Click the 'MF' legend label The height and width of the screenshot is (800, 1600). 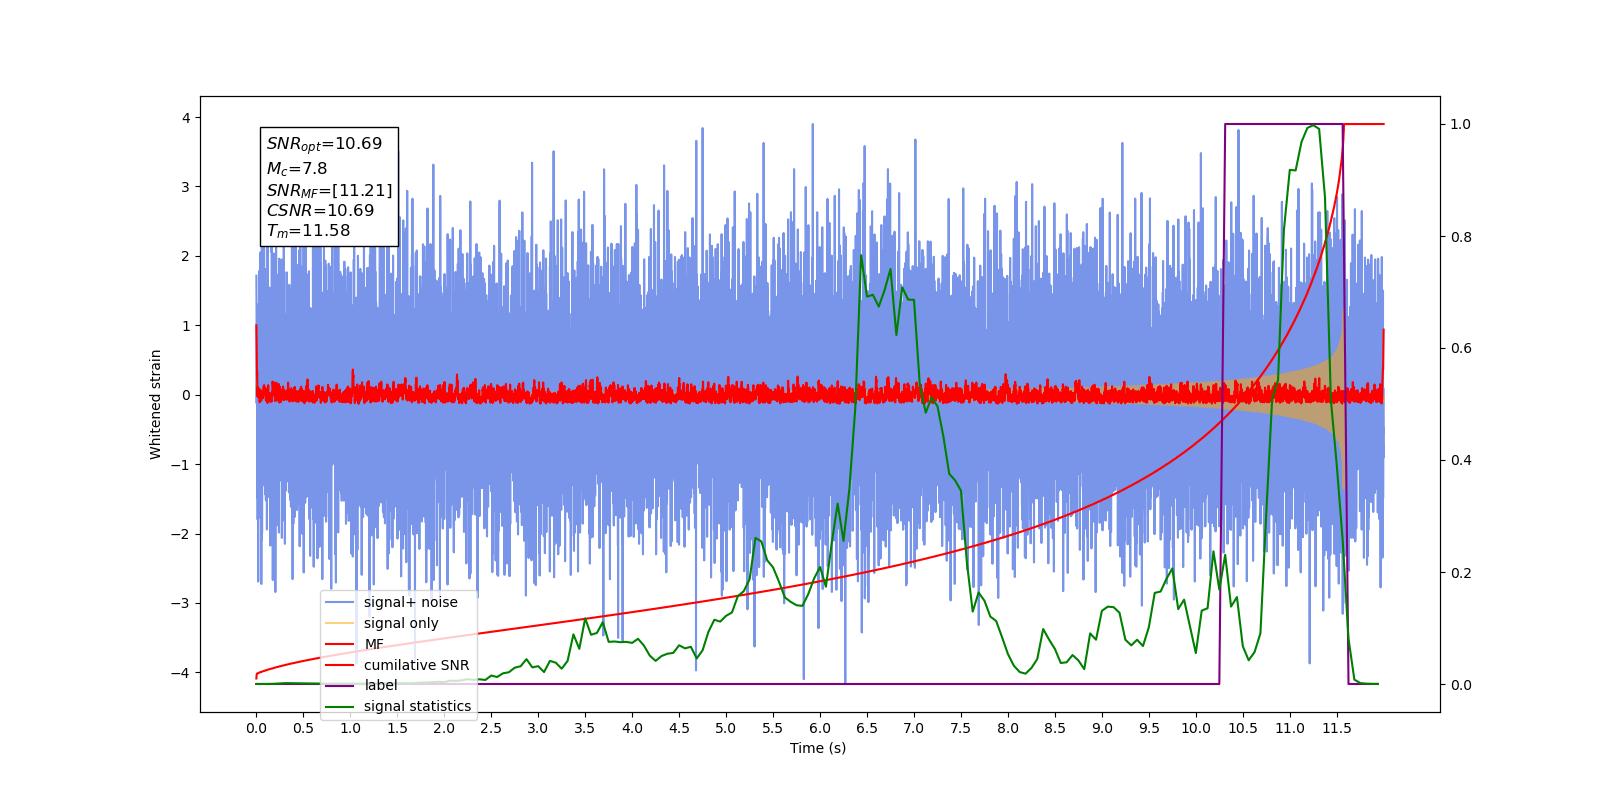point(374,644)
